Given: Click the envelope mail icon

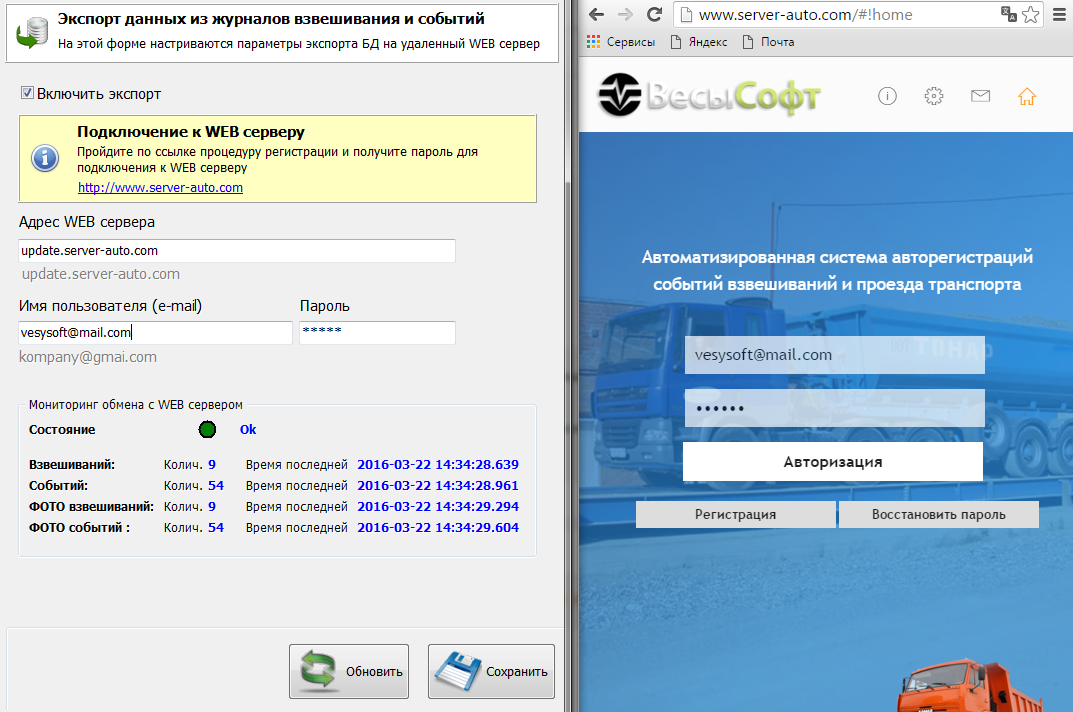Looking at the screenshot, I should click(x=980, y=96).
